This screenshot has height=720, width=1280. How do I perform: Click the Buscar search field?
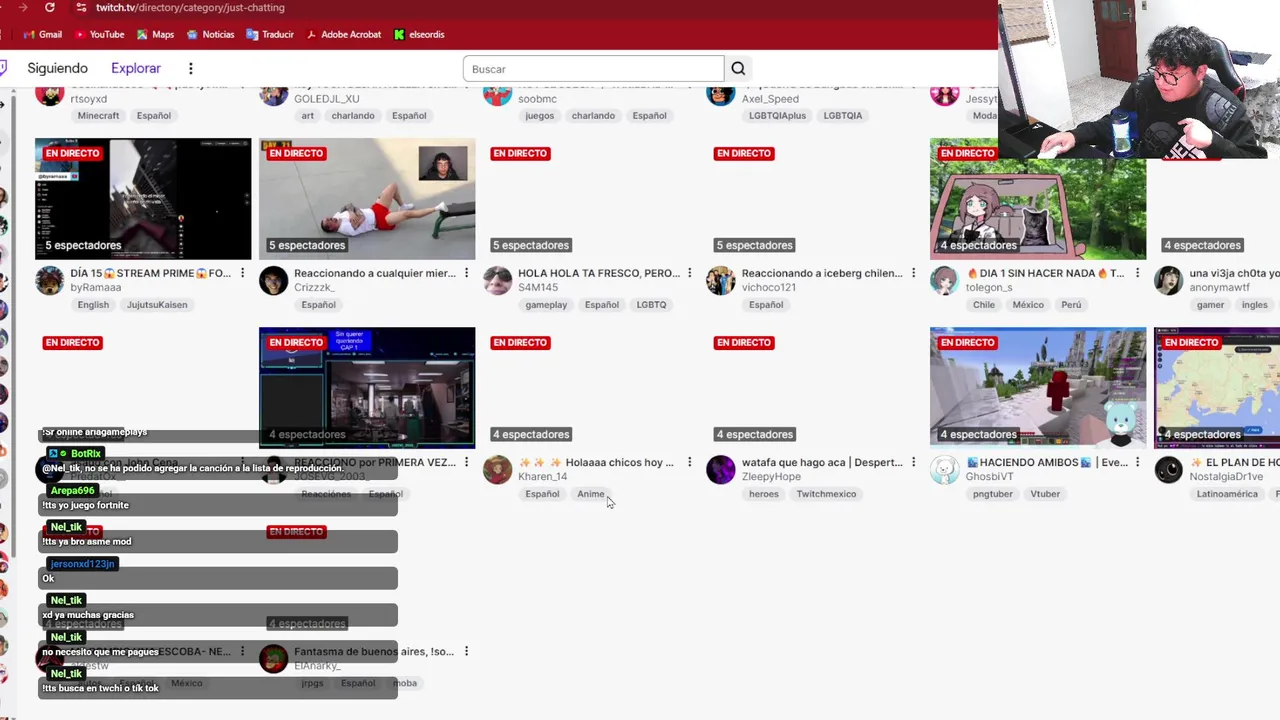tap(593, 69)
